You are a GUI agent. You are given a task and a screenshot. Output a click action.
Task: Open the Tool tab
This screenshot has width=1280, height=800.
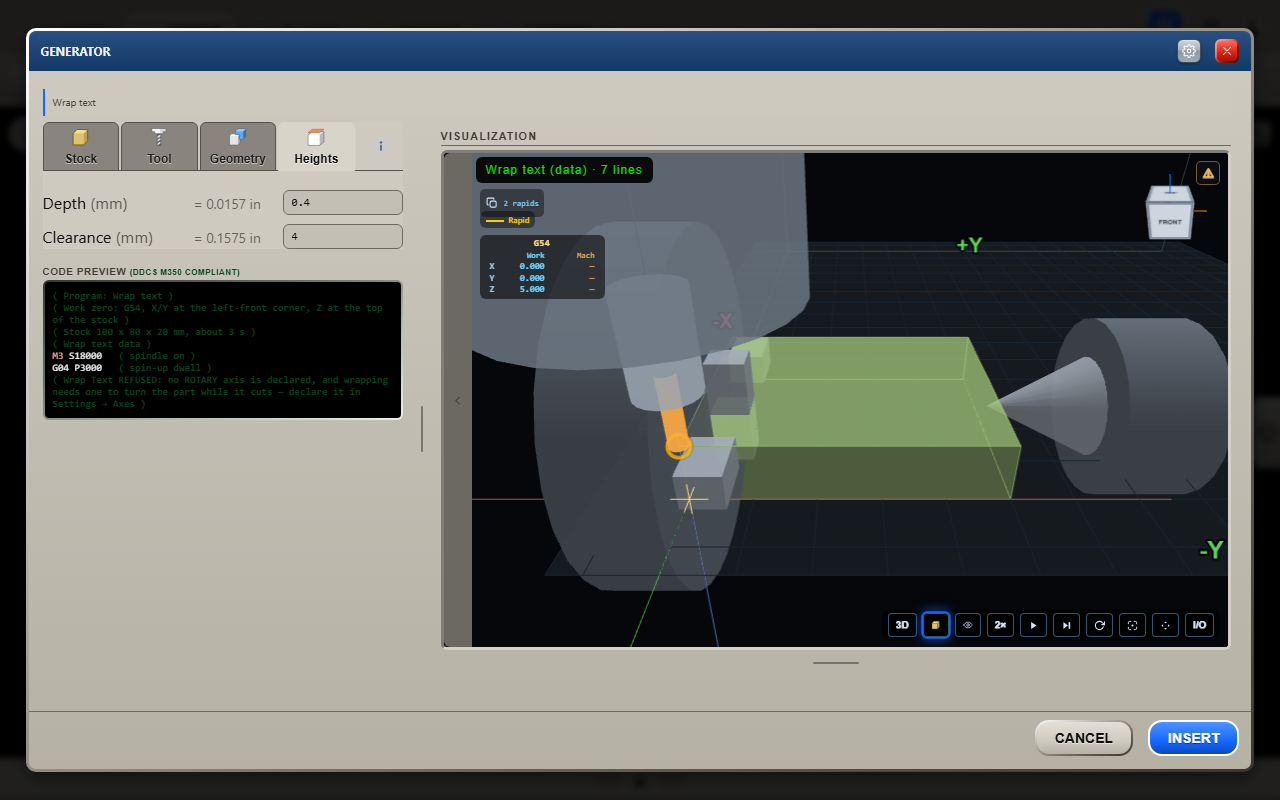coord(159,146)
